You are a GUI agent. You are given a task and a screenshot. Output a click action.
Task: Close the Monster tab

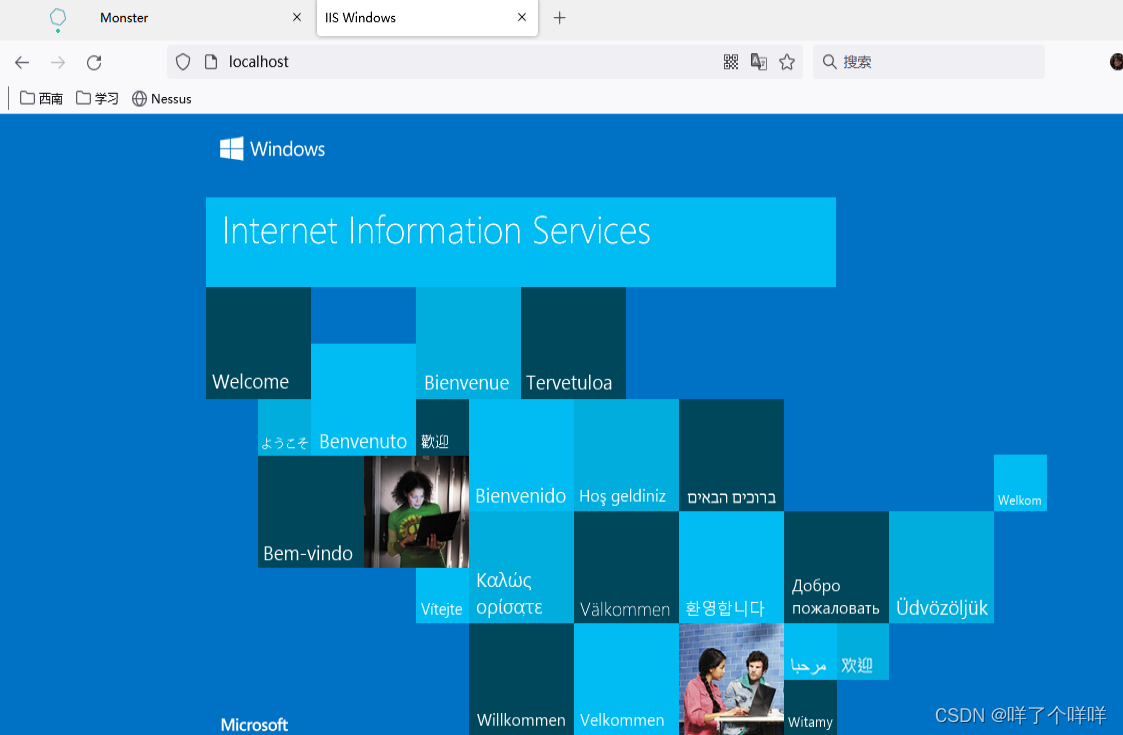click(297, 17)
